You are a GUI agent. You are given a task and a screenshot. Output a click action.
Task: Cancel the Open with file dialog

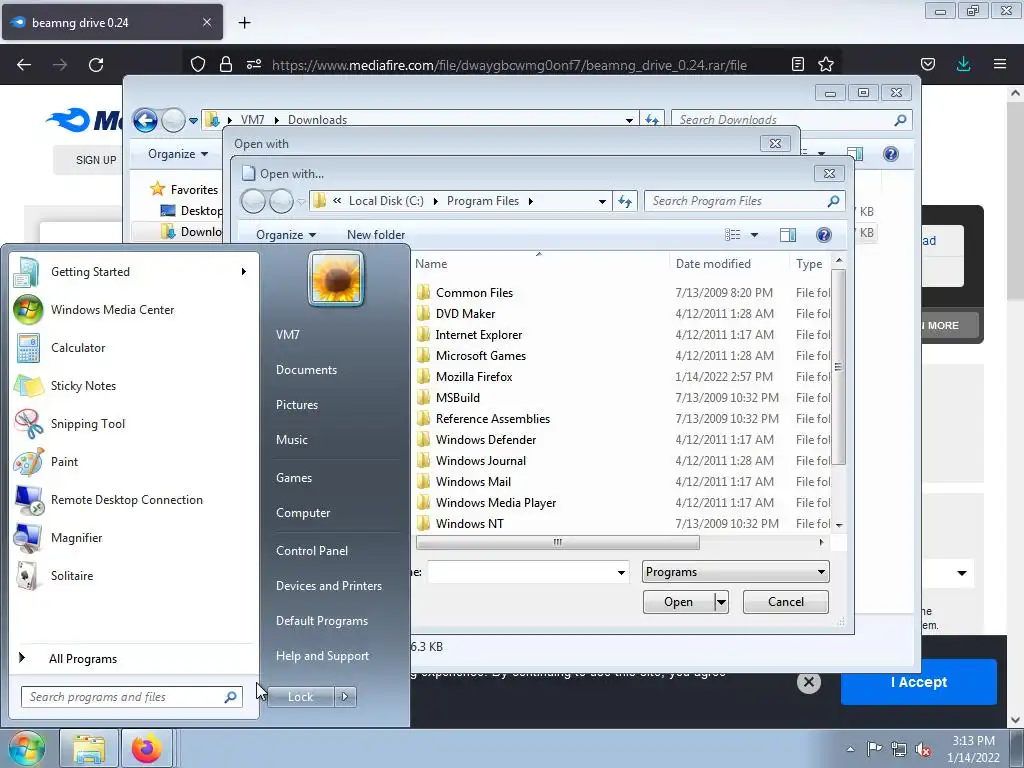pyautogui.click(x=786, y=602)
